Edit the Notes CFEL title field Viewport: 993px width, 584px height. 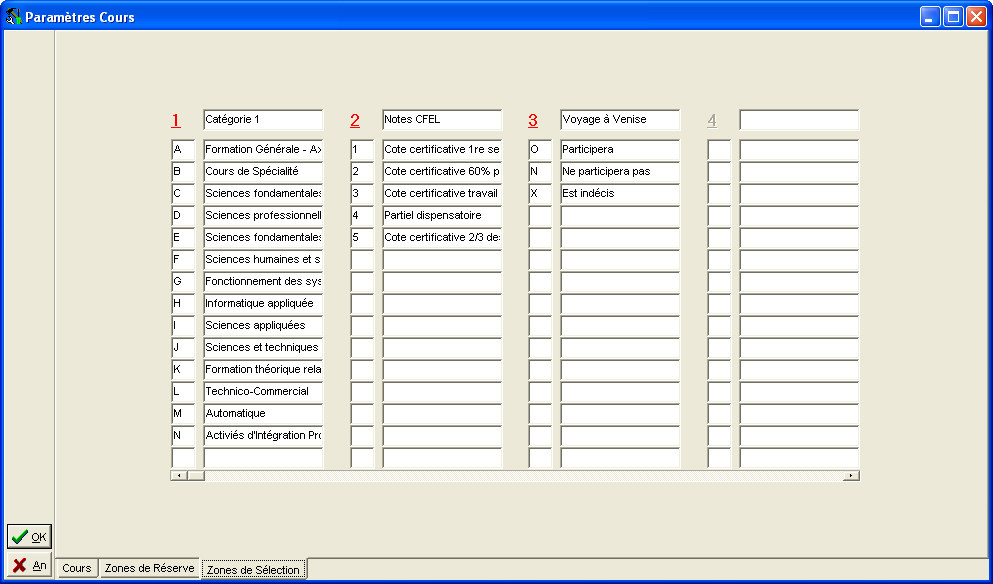(442, 120)
